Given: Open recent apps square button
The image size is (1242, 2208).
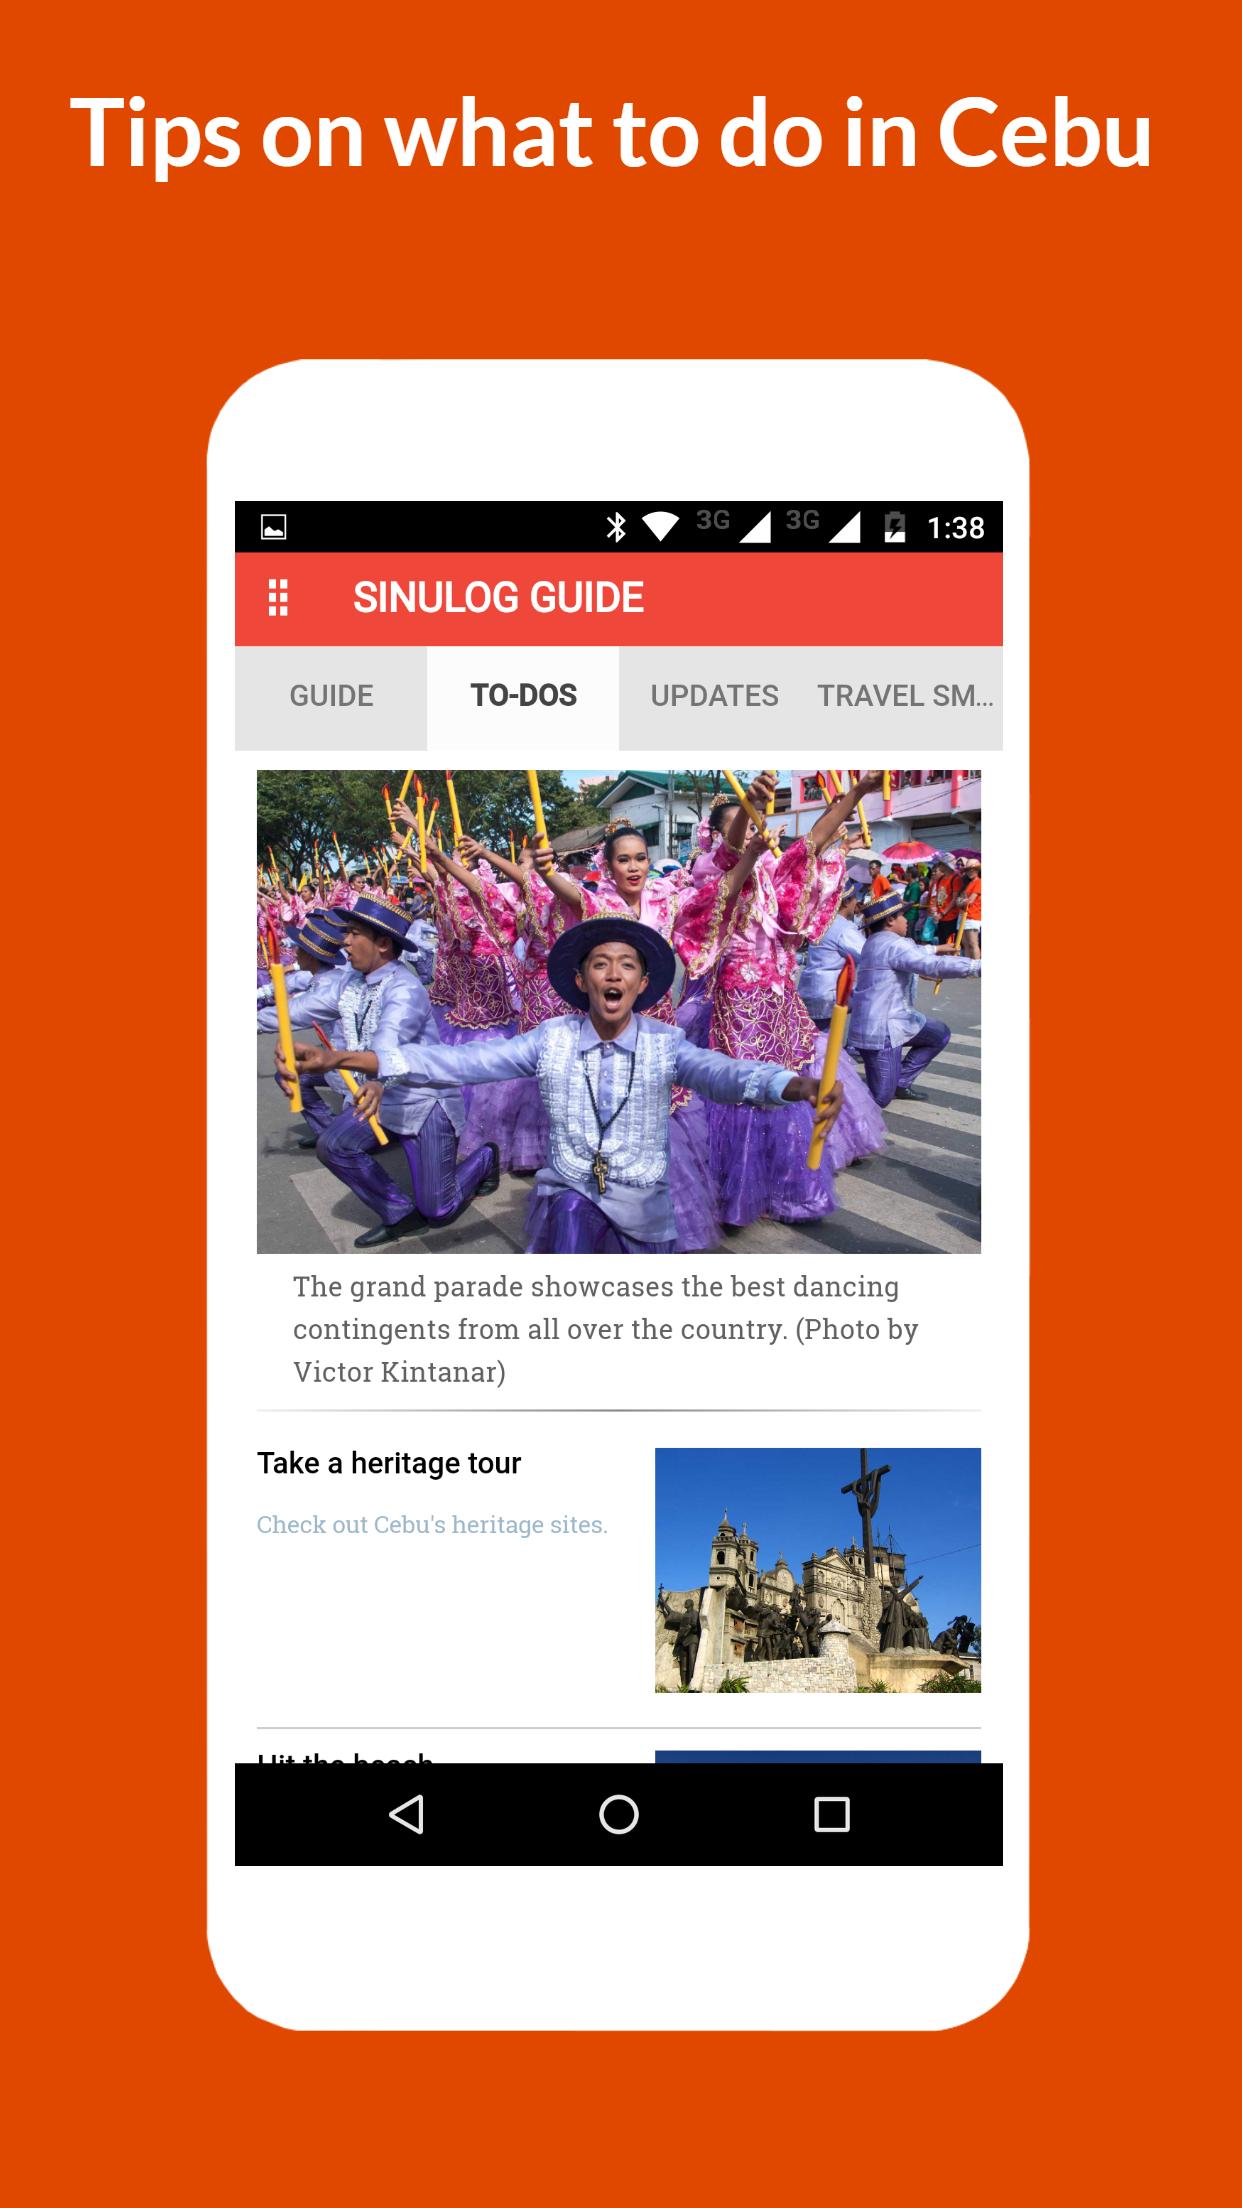Looking at the screenshot, I should click(831, 1814).
